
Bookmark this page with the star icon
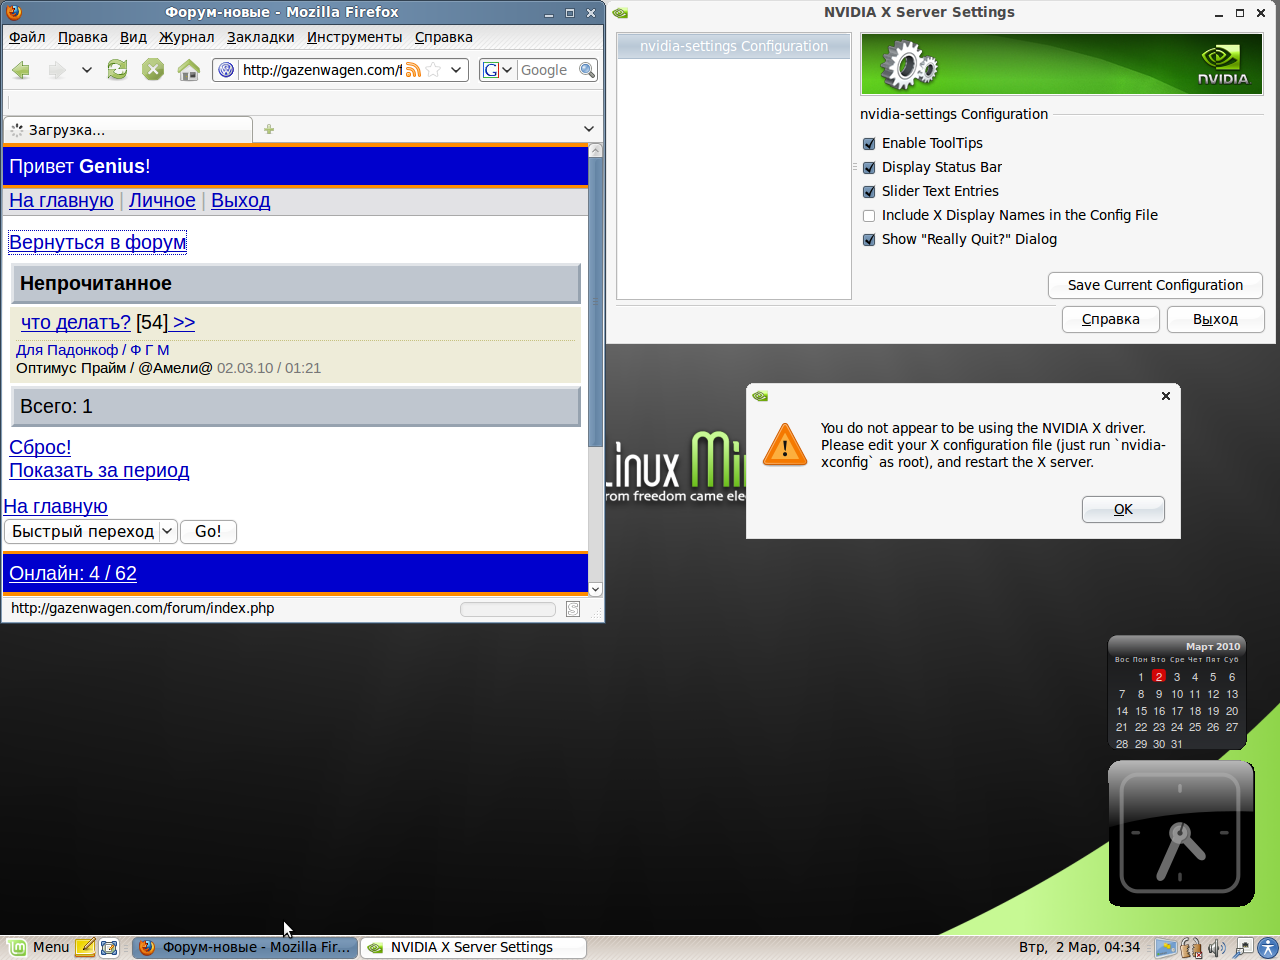click(x=433, y=70)
